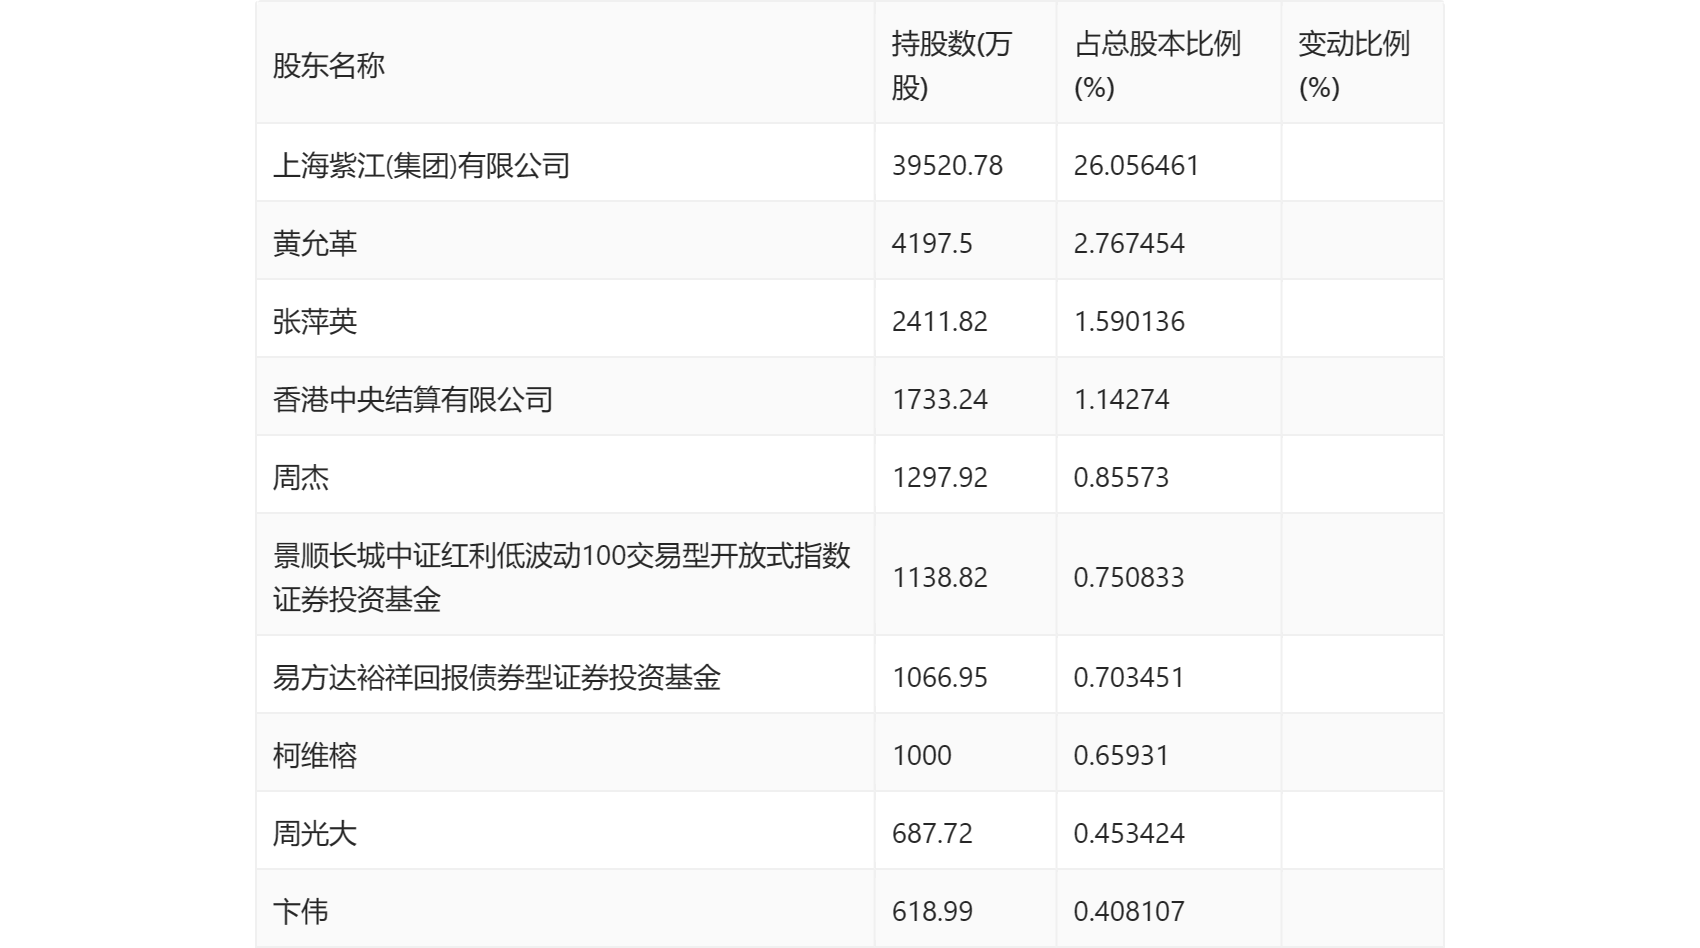Click the ratio 1.590136
This screenshot has height=948, width=1700.
click(x=1129, y=321)
